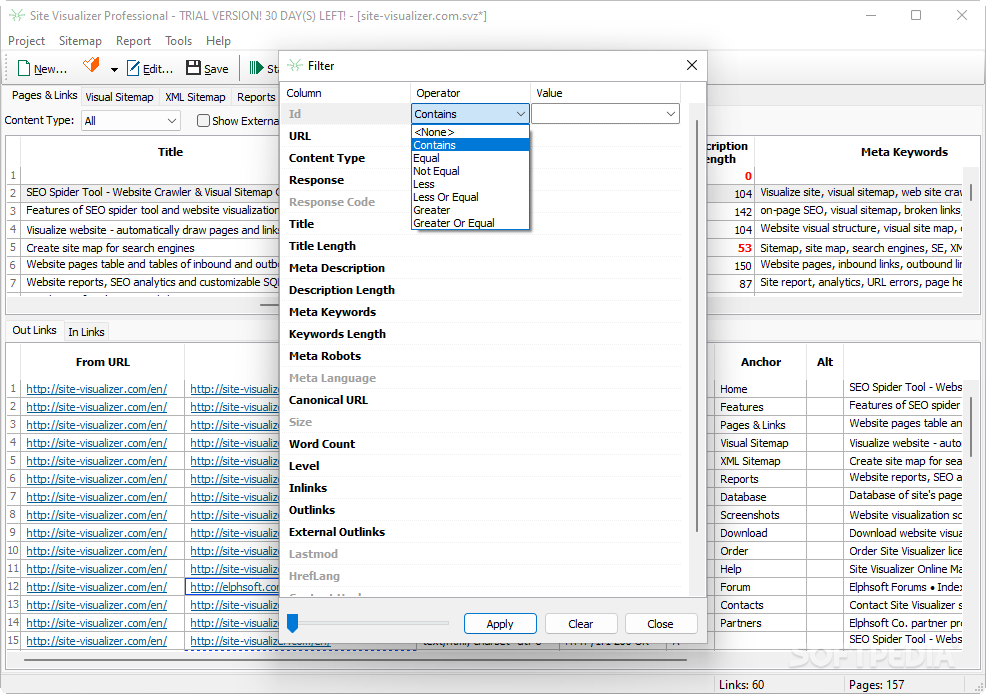Select Content Type filter row
This screenshot has height=694, width=986.
[327, 158]
